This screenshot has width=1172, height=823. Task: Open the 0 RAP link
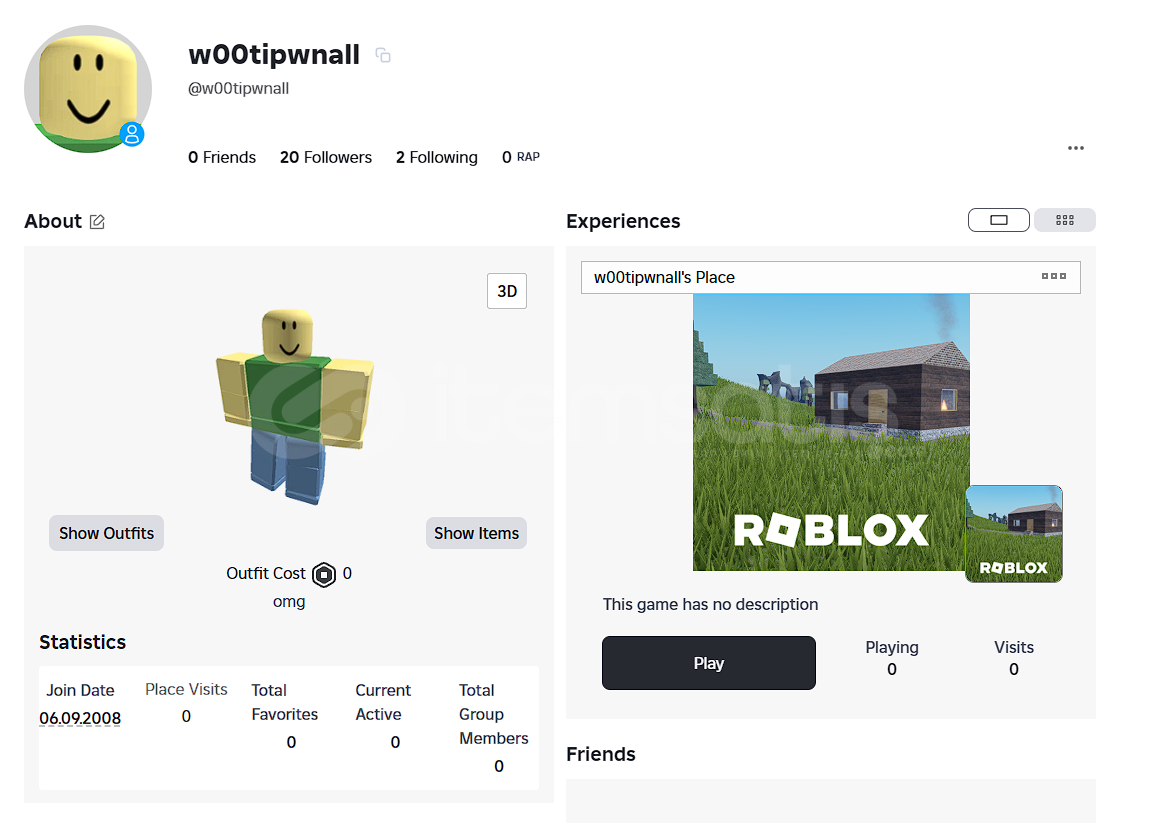(521, 157)
